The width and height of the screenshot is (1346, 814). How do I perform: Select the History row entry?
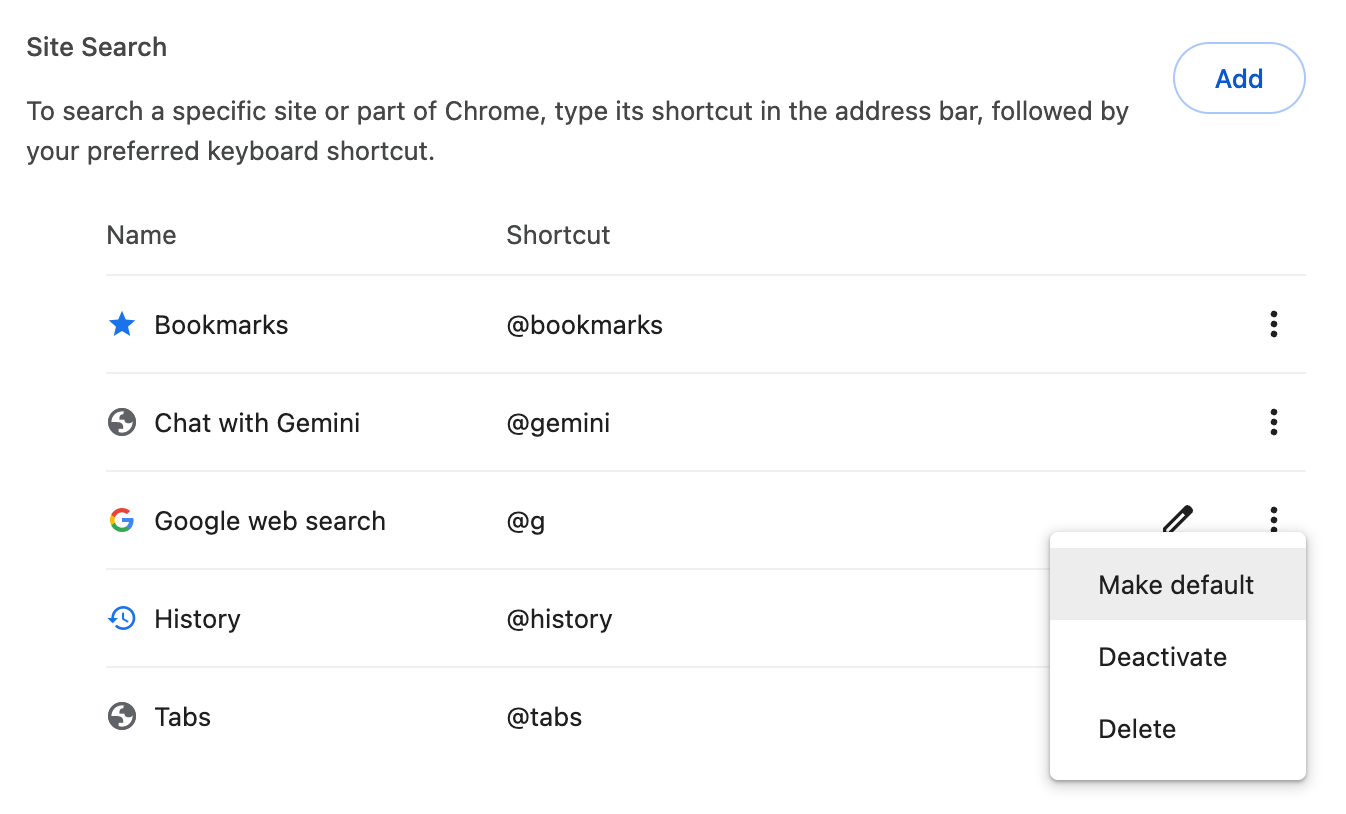click(197, 618)
